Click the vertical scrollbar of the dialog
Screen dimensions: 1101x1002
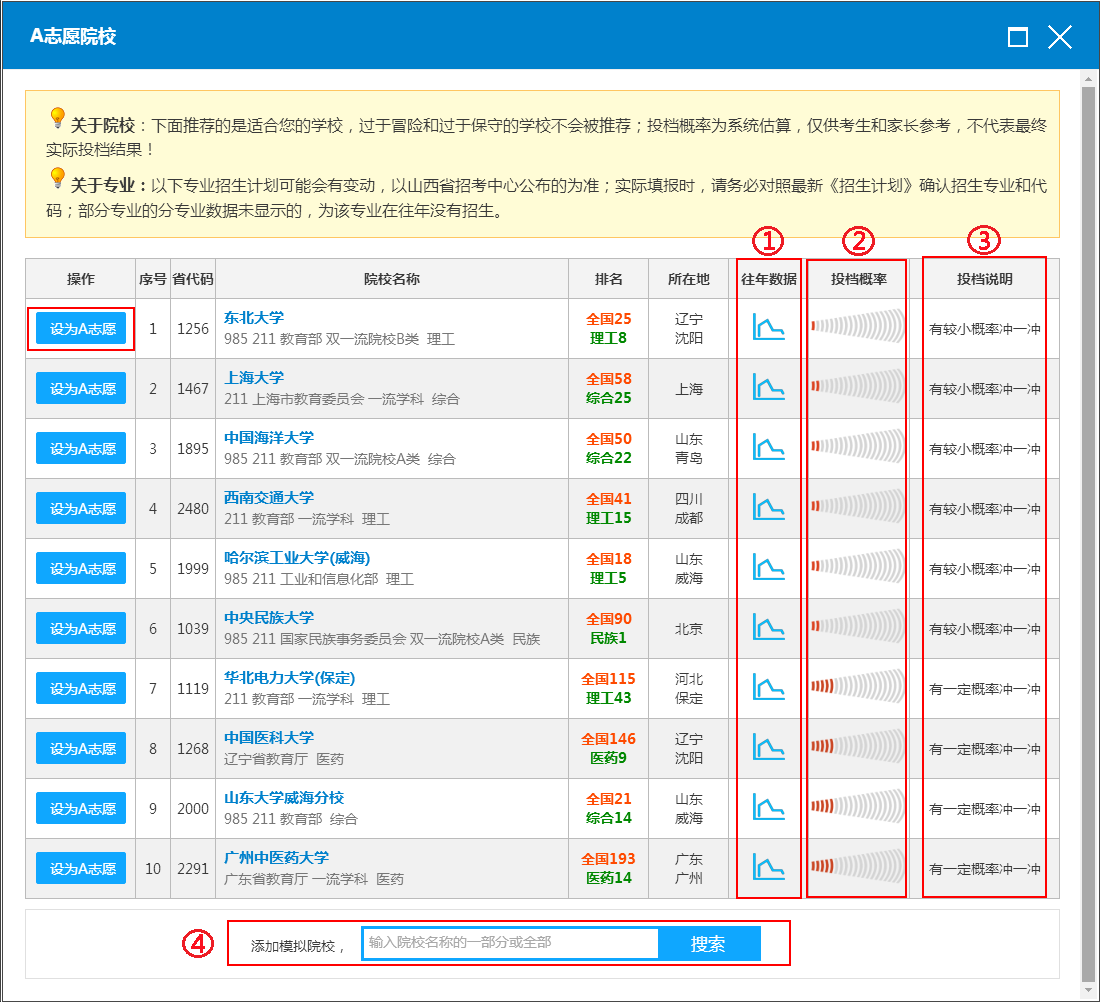point(1088,500)
